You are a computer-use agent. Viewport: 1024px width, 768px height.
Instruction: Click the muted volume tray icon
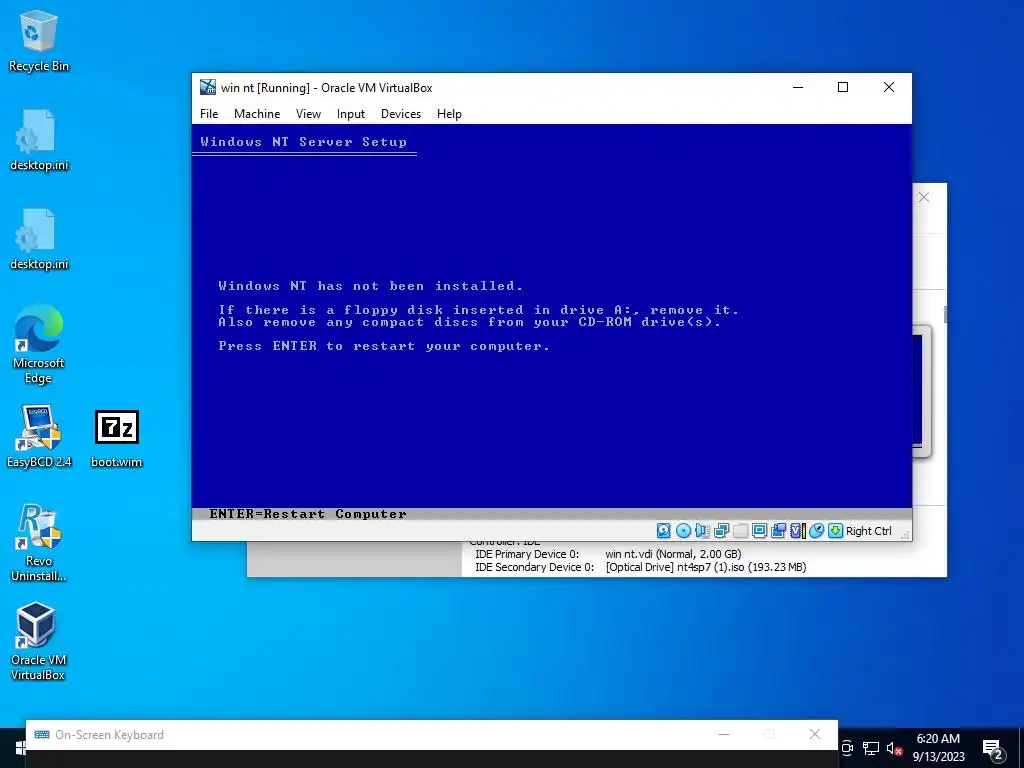pyautogui.click(x=894, y=748)
